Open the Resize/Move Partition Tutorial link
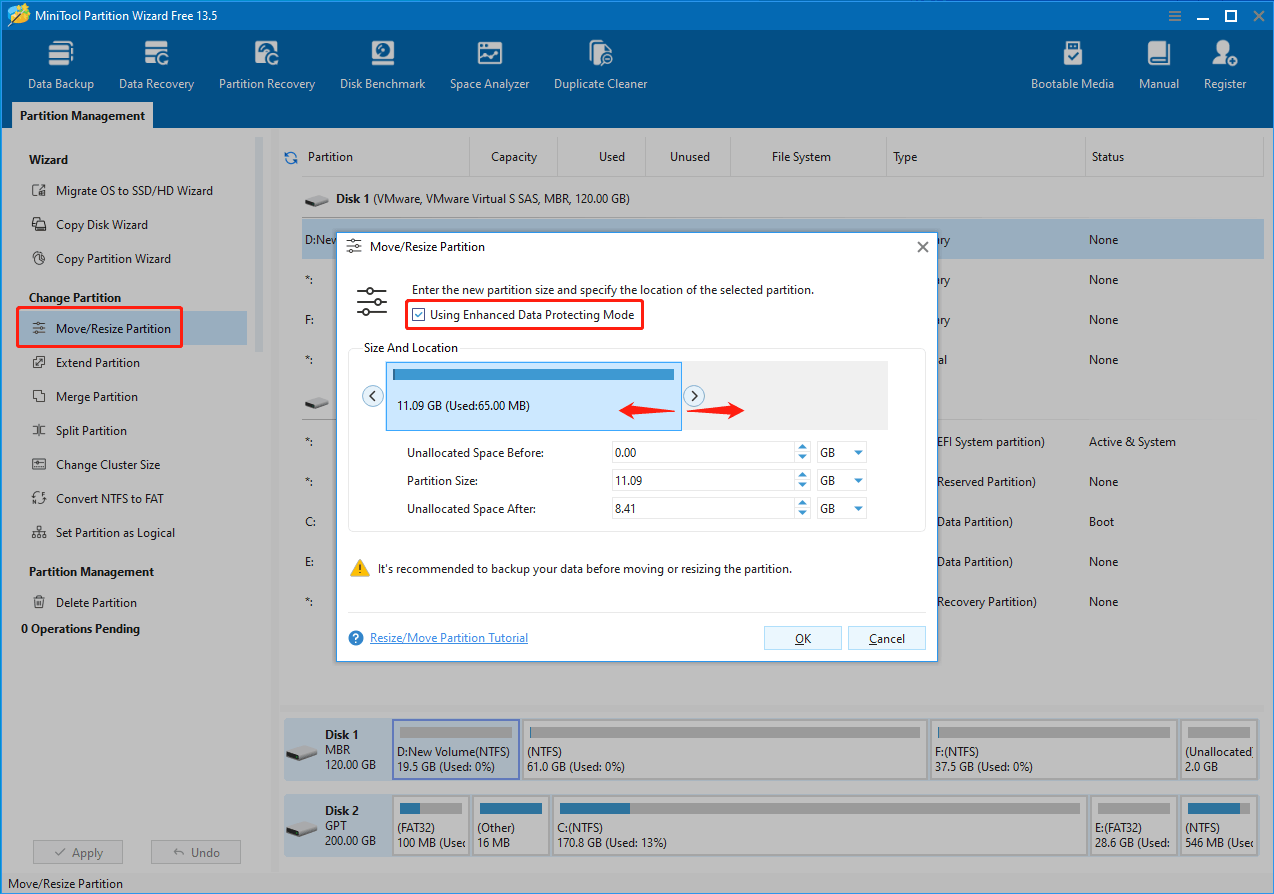The width and height of the screenshot is (1274, 894). [x=448, y=638]
